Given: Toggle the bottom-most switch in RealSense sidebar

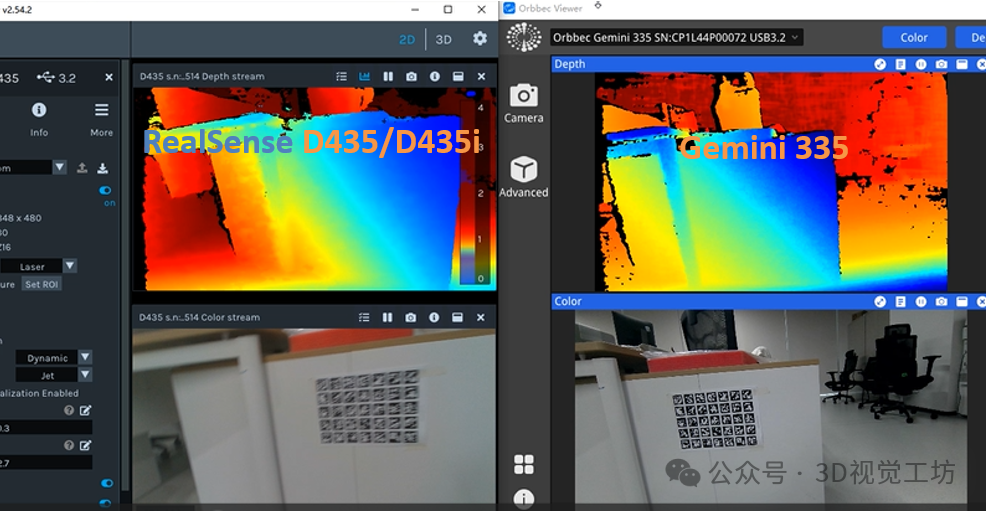Looking at the screenshot, I should click(106, 503).
